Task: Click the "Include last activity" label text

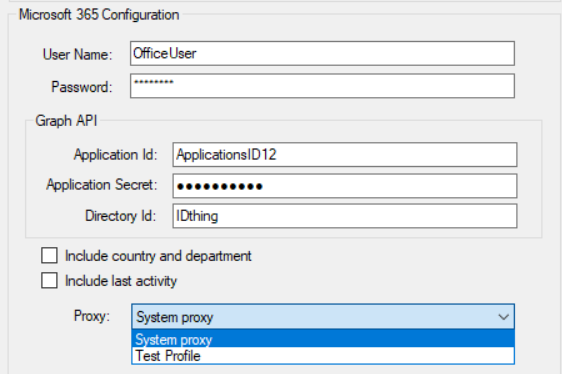Action: click(121, 281)
